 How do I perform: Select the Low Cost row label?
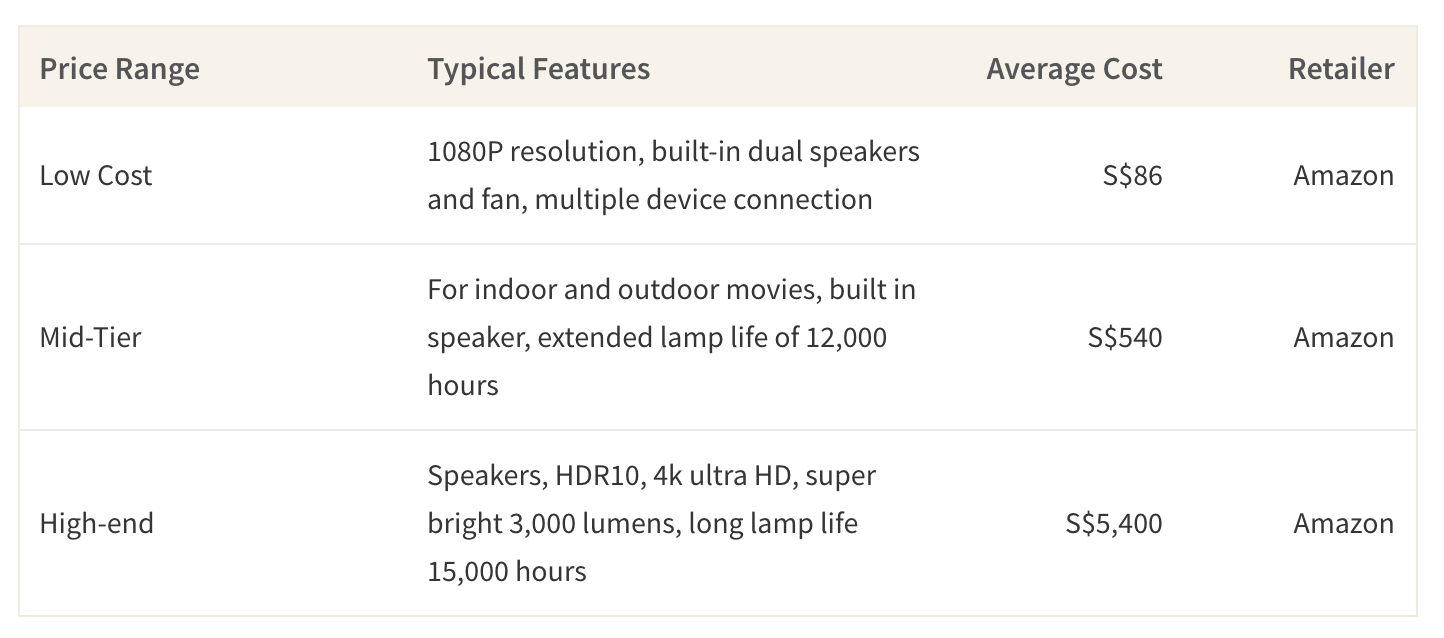[96, 175]
